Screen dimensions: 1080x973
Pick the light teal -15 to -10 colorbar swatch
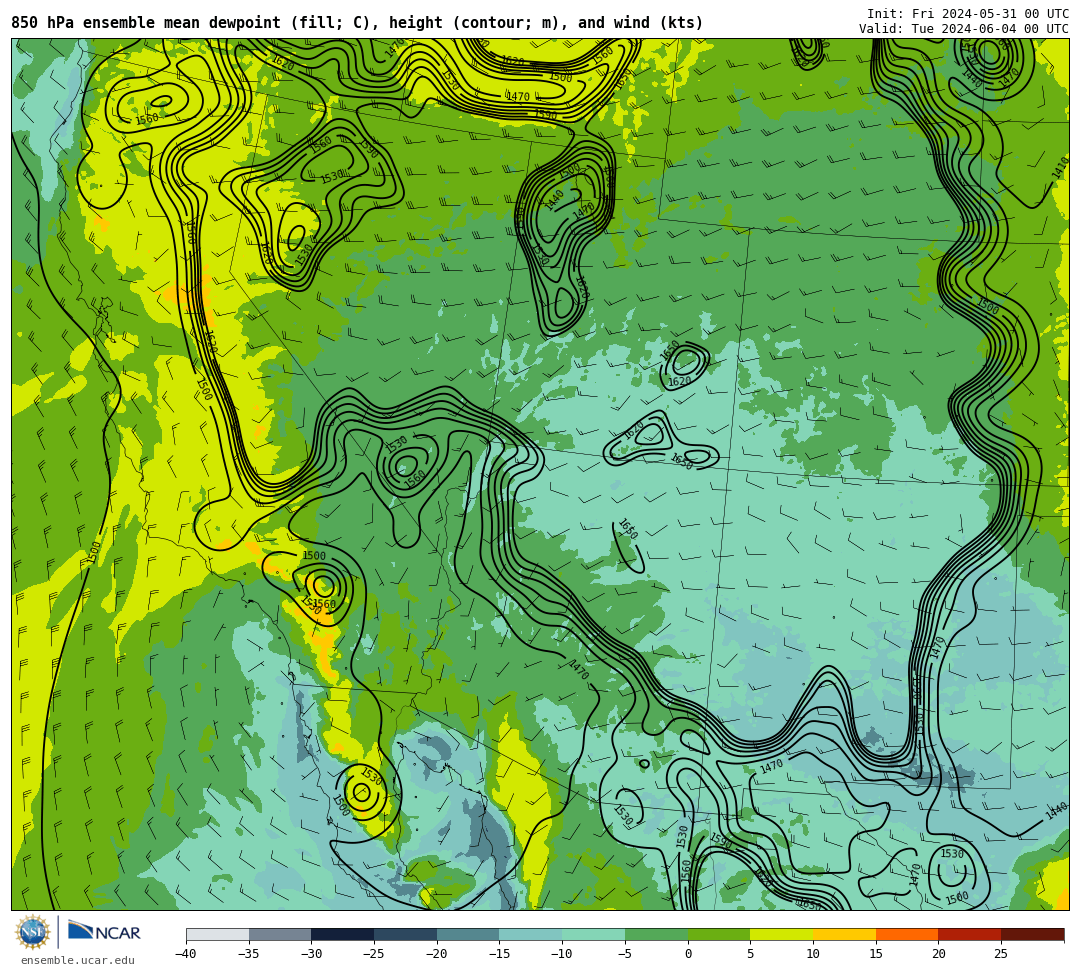pyautogui.click(x=530, y=934)
